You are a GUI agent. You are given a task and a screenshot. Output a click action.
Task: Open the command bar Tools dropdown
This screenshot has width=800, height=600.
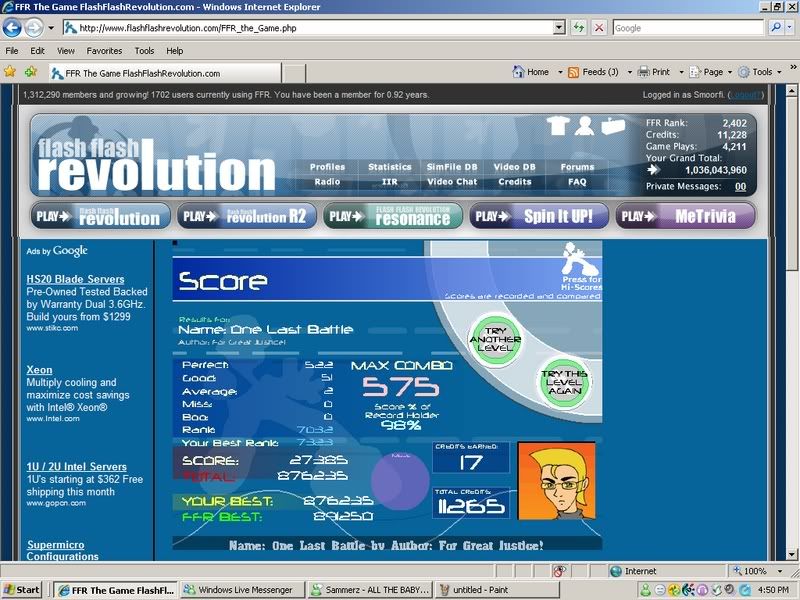(760, 72)
